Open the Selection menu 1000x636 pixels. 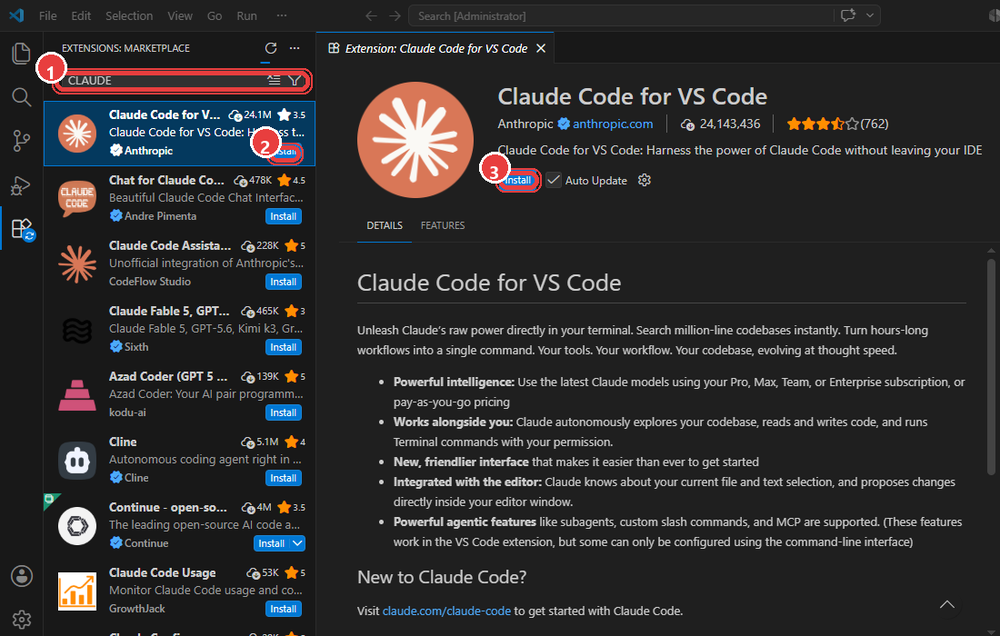pos(129,16)
